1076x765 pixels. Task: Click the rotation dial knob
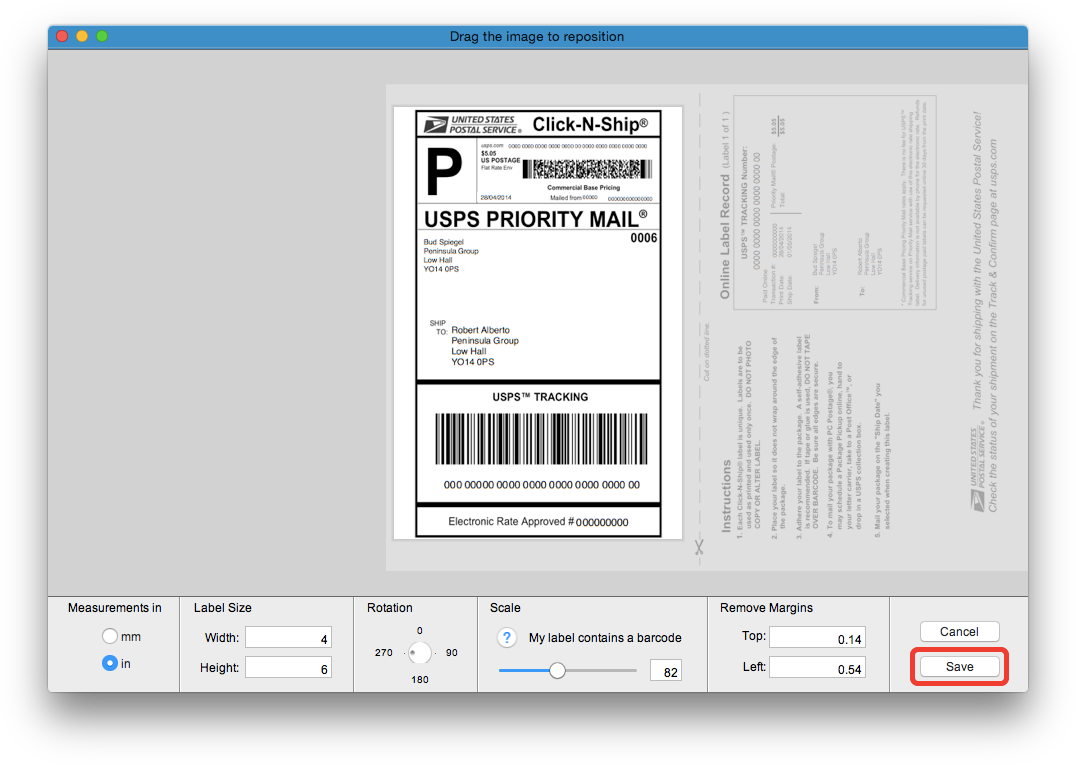419,652
